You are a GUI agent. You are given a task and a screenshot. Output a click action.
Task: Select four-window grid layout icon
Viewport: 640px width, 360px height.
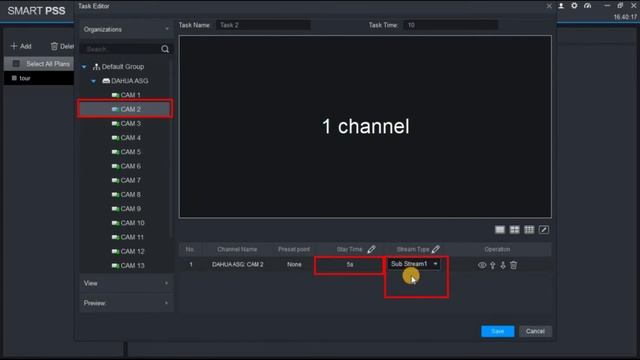(514, 230)
